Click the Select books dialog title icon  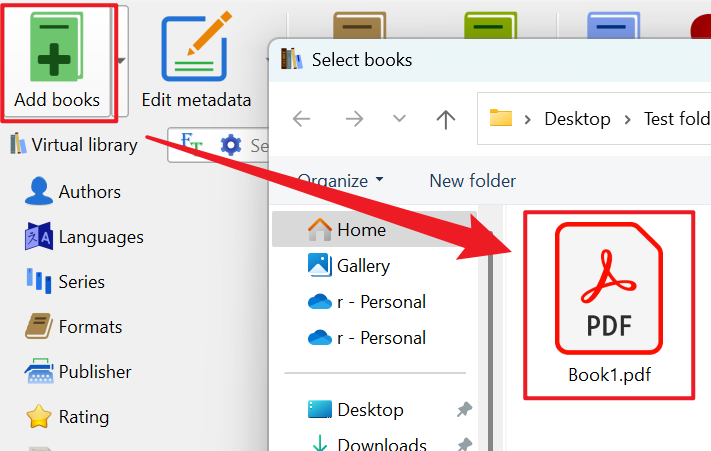pos(291,59)
